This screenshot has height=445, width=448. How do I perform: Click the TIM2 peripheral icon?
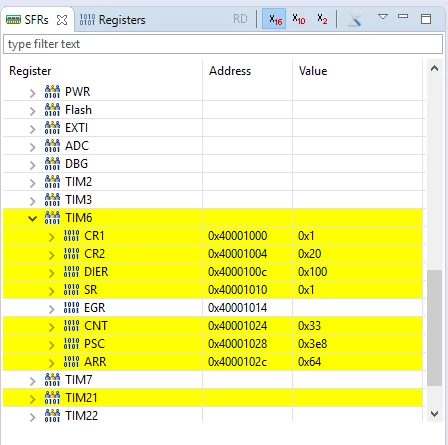(x=52, y=181)
